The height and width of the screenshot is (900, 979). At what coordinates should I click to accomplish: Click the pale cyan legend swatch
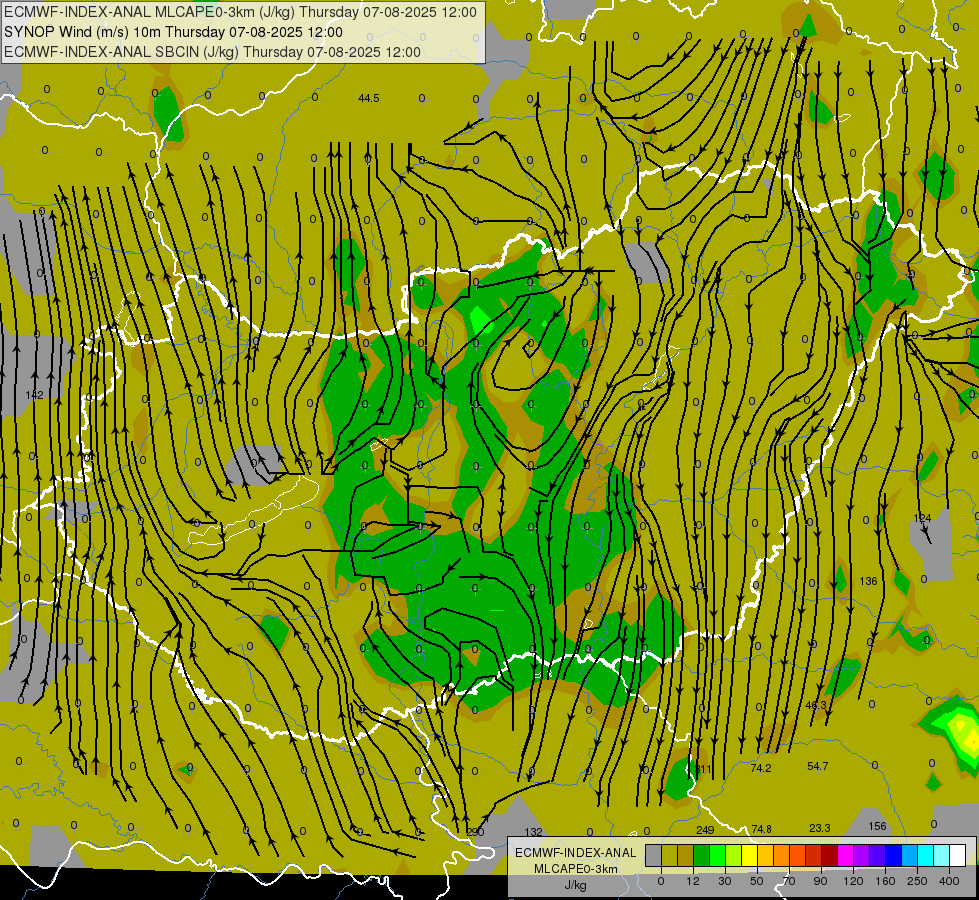pyautogui.click(x=942, y=856)
